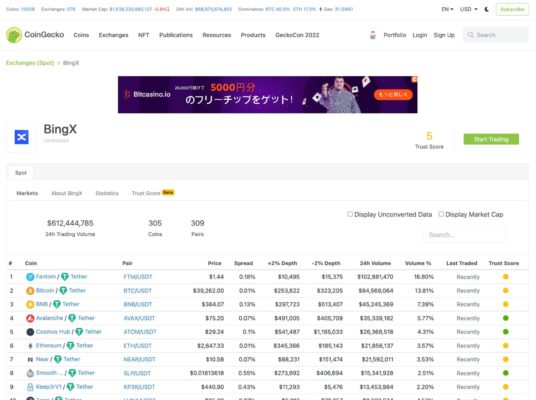The image size is (536, 400).
Task: Go to GeckoCon 2022 page
Action: point(297,35)
